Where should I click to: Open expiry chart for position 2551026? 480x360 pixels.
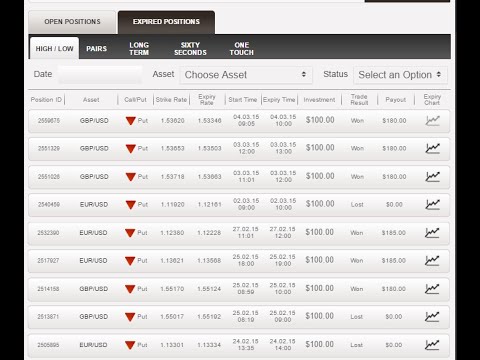(432, 177)
